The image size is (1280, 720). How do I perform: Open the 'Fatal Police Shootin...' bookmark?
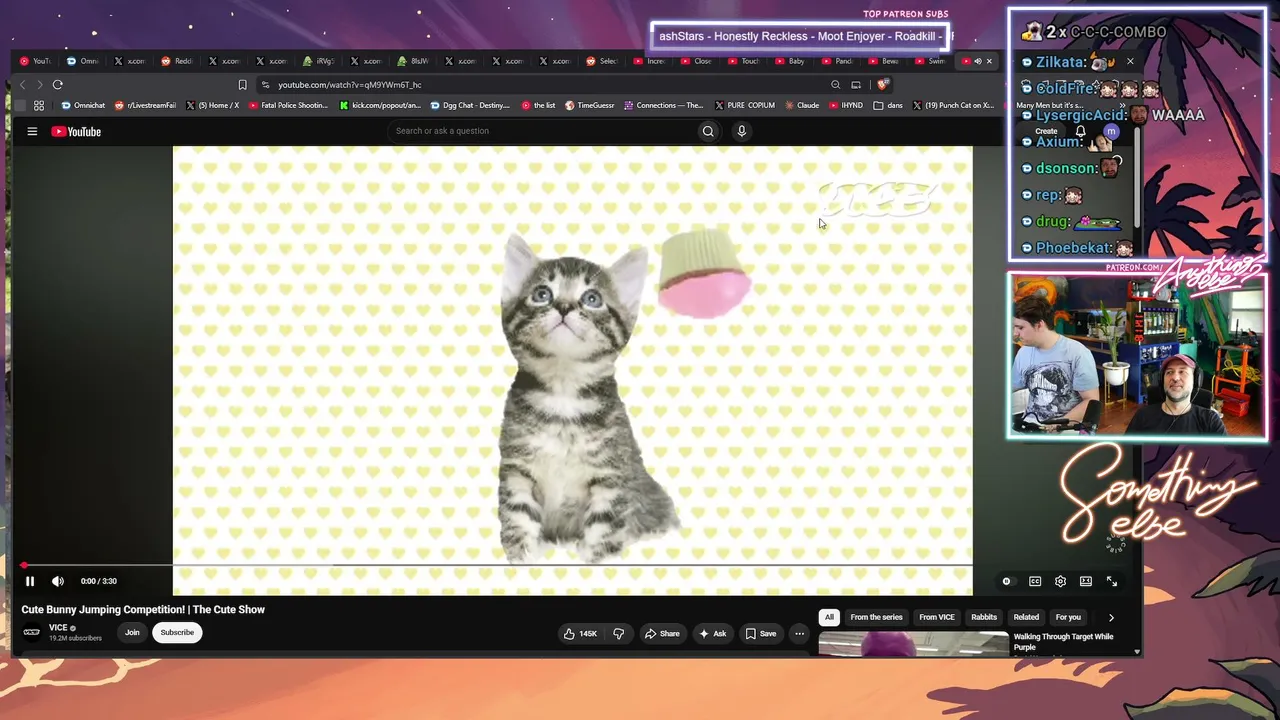click(288, 105)
